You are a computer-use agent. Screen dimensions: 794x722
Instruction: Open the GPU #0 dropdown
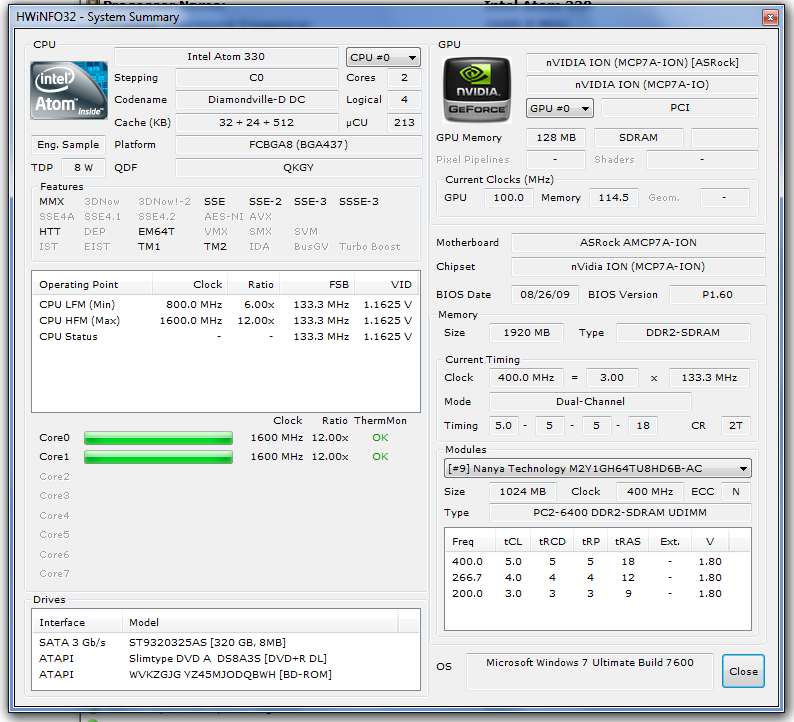pos(560,108)
